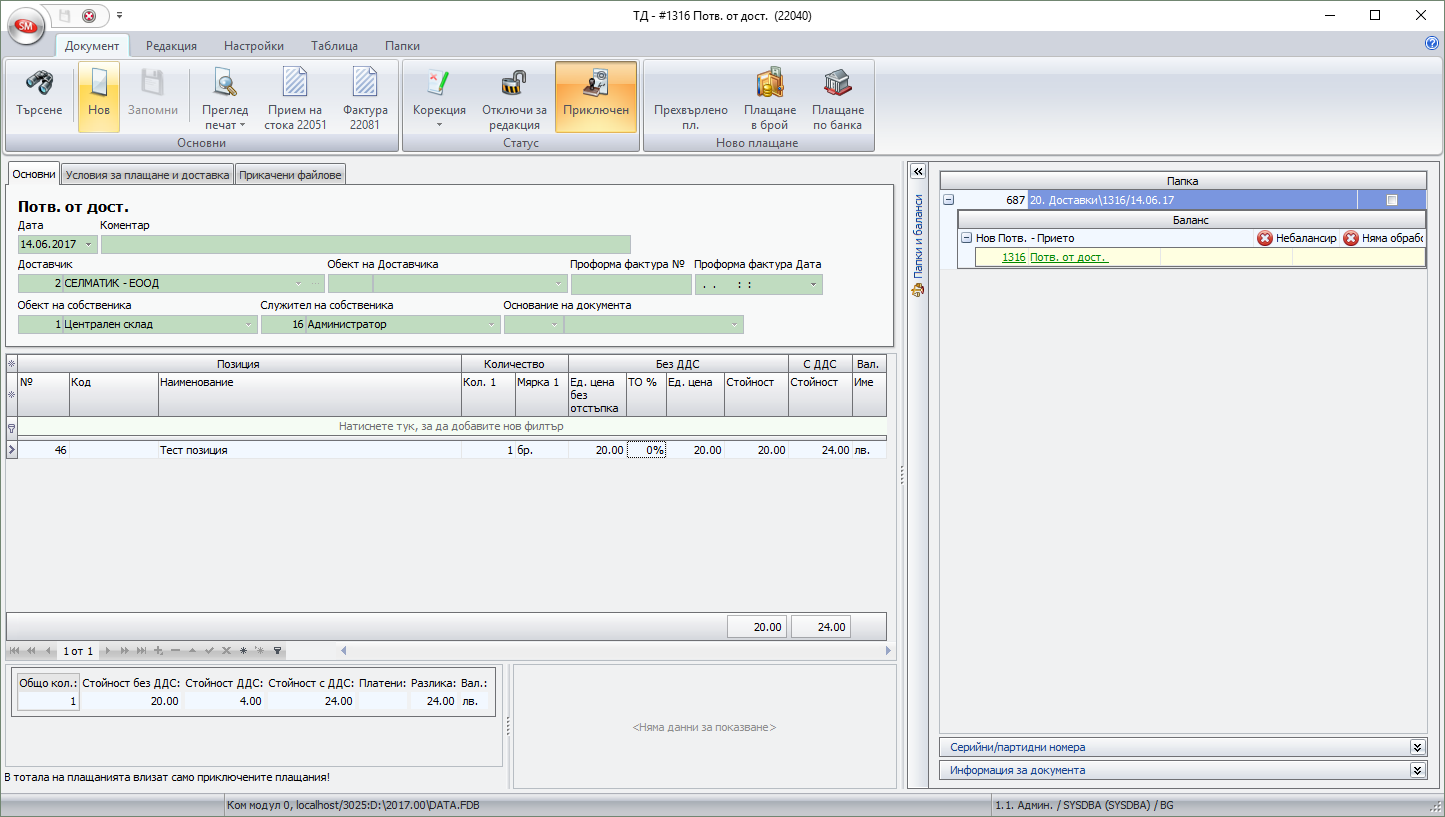Switch to the Документ ribbon tab
1445x817 pixels.
92,45
